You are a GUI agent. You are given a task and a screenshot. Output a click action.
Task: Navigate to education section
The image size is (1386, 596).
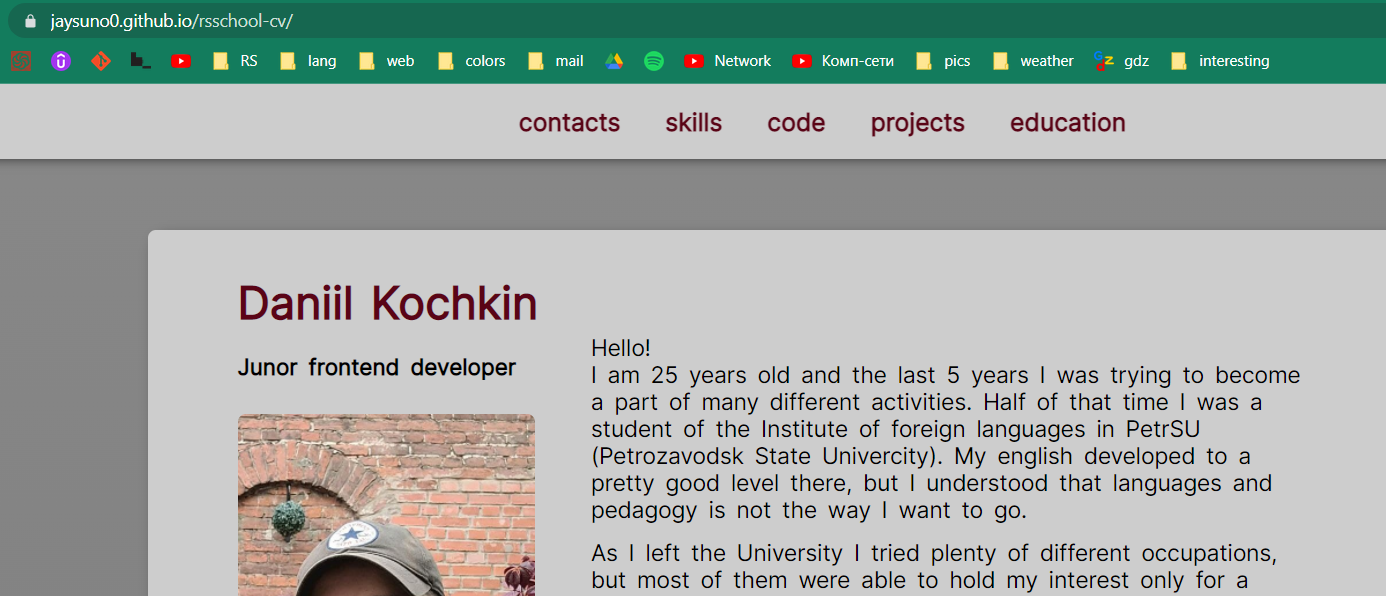tap(1068, 123)
